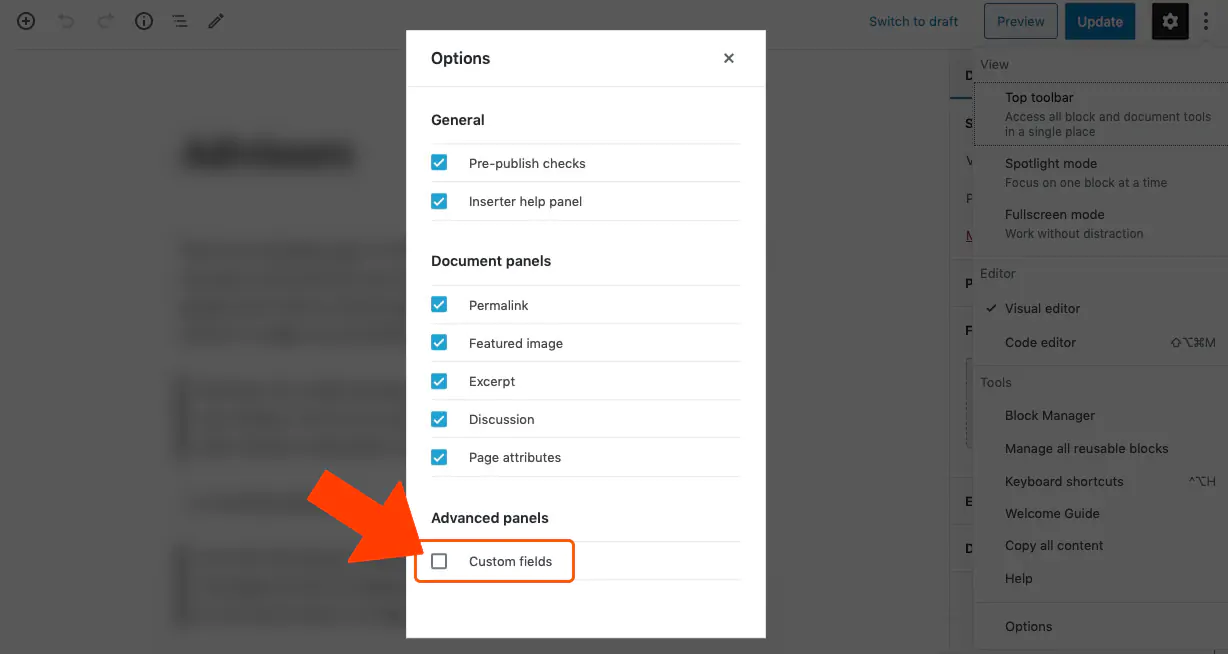This screenshot has width=1228, height=654.
Task: Disable Pre-publish checks
Action: point(439,163)
